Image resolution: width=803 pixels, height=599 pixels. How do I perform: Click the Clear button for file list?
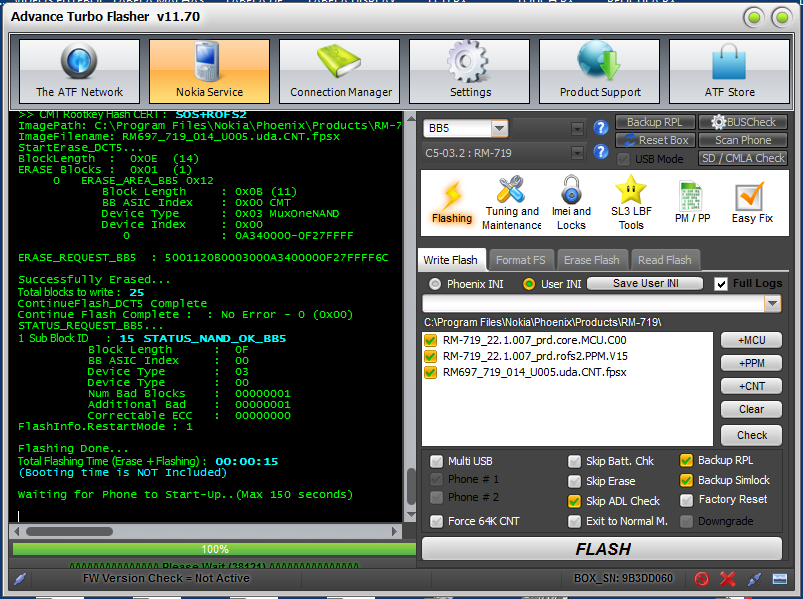pos(751,409)
